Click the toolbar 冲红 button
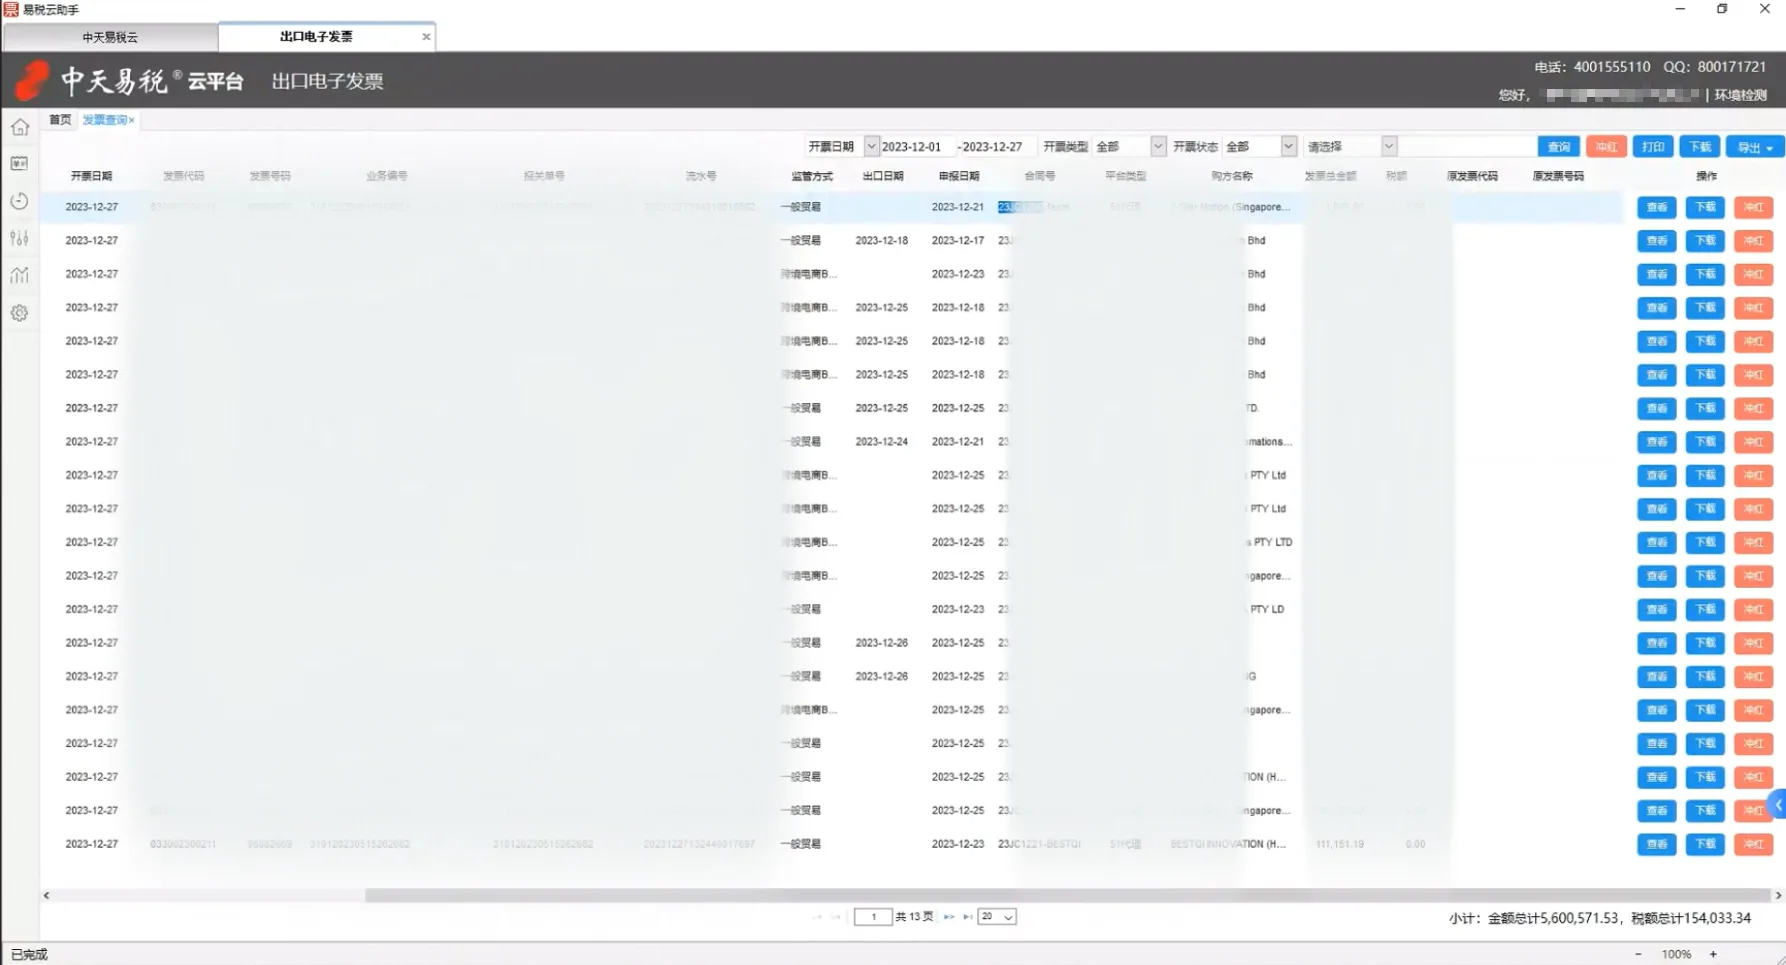 [1606, 147]
